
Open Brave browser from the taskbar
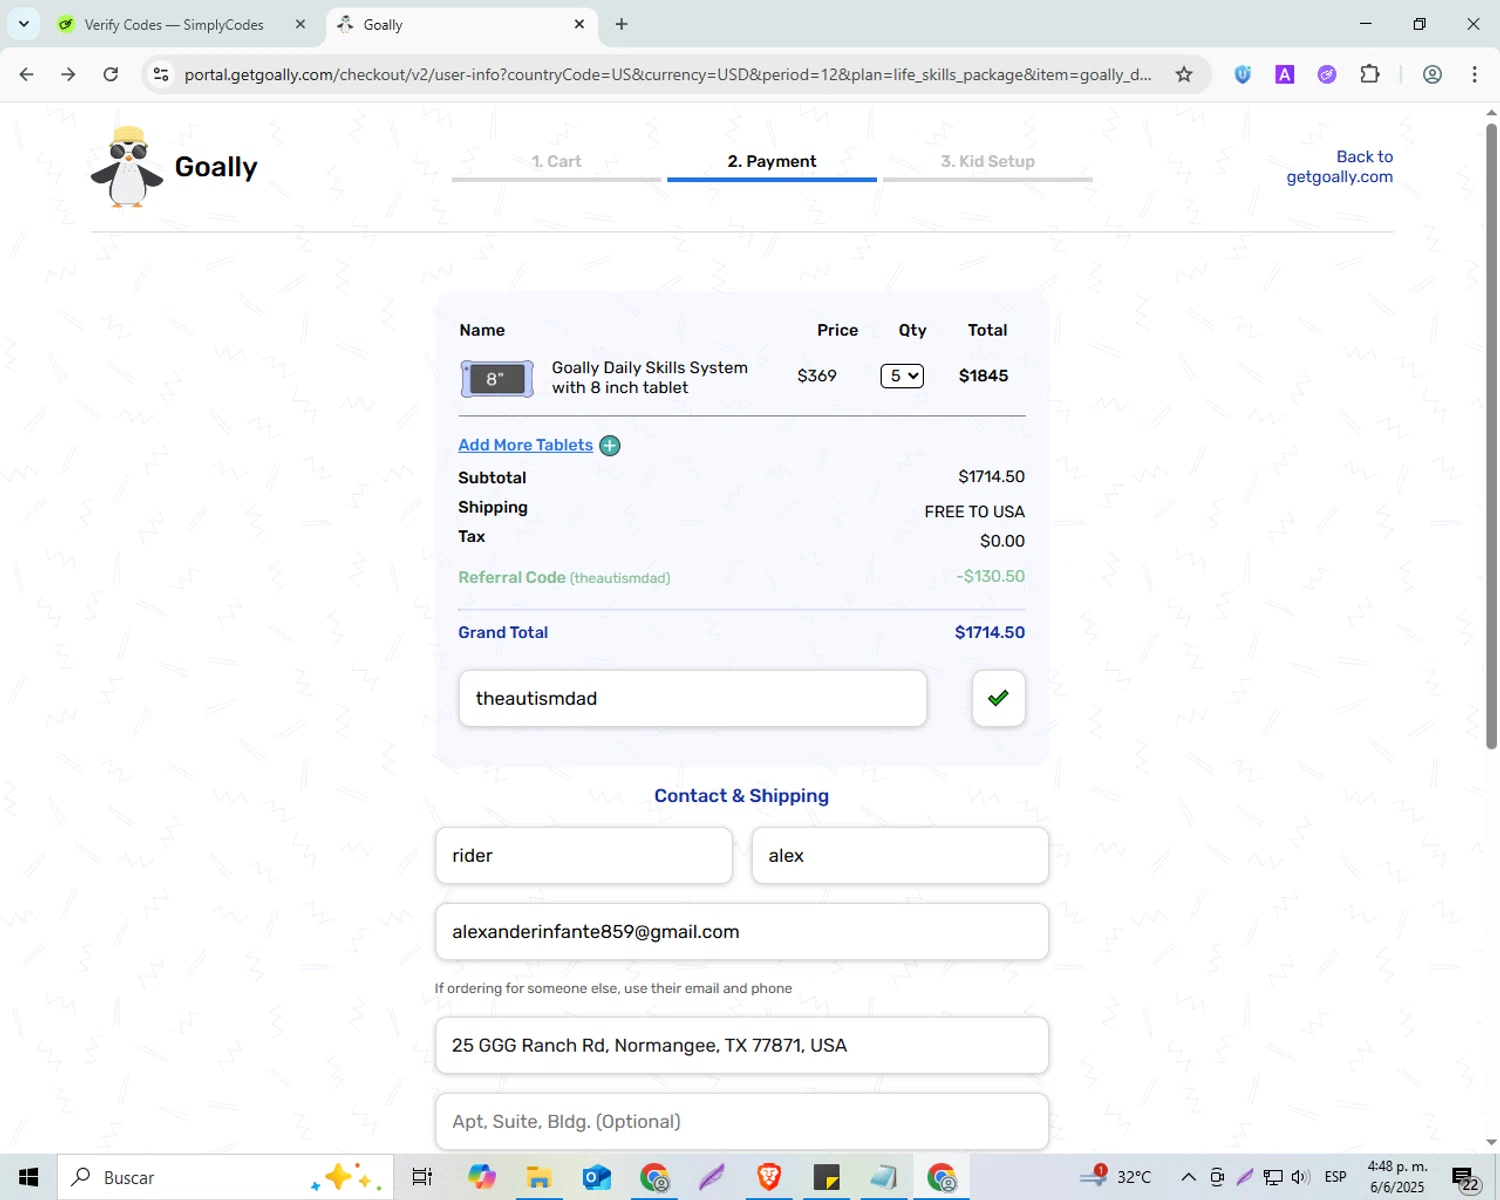(x=769, y=1177)
